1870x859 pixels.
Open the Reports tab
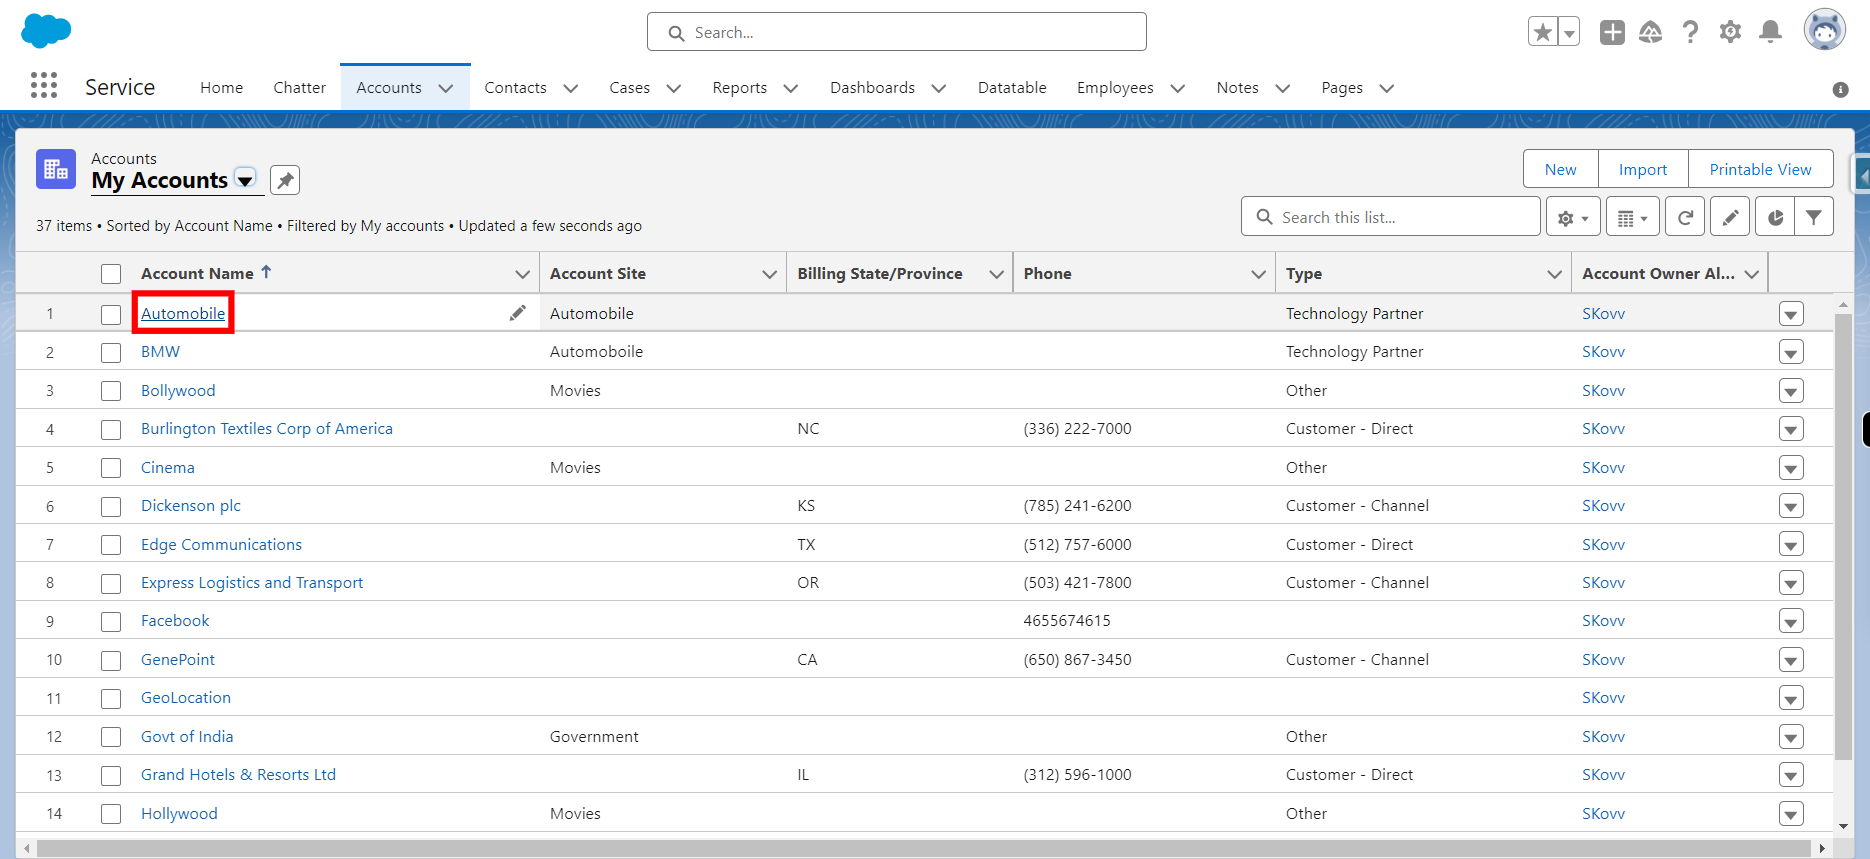739,88
